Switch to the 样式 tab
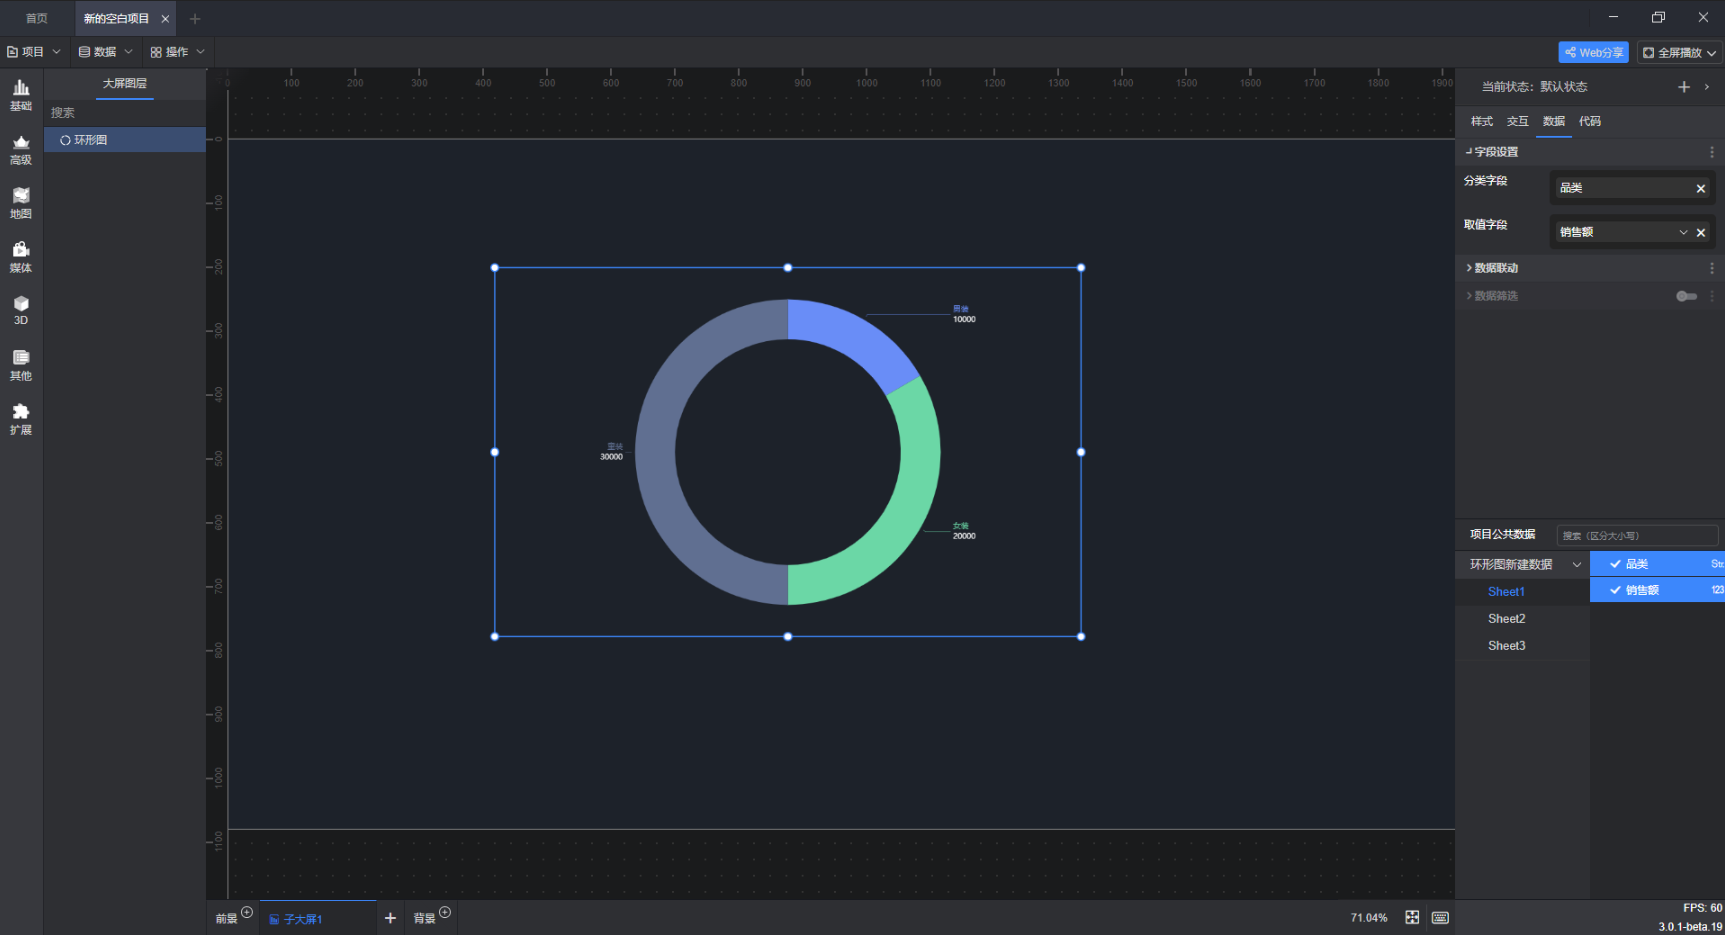 (x=1482, y=121)
